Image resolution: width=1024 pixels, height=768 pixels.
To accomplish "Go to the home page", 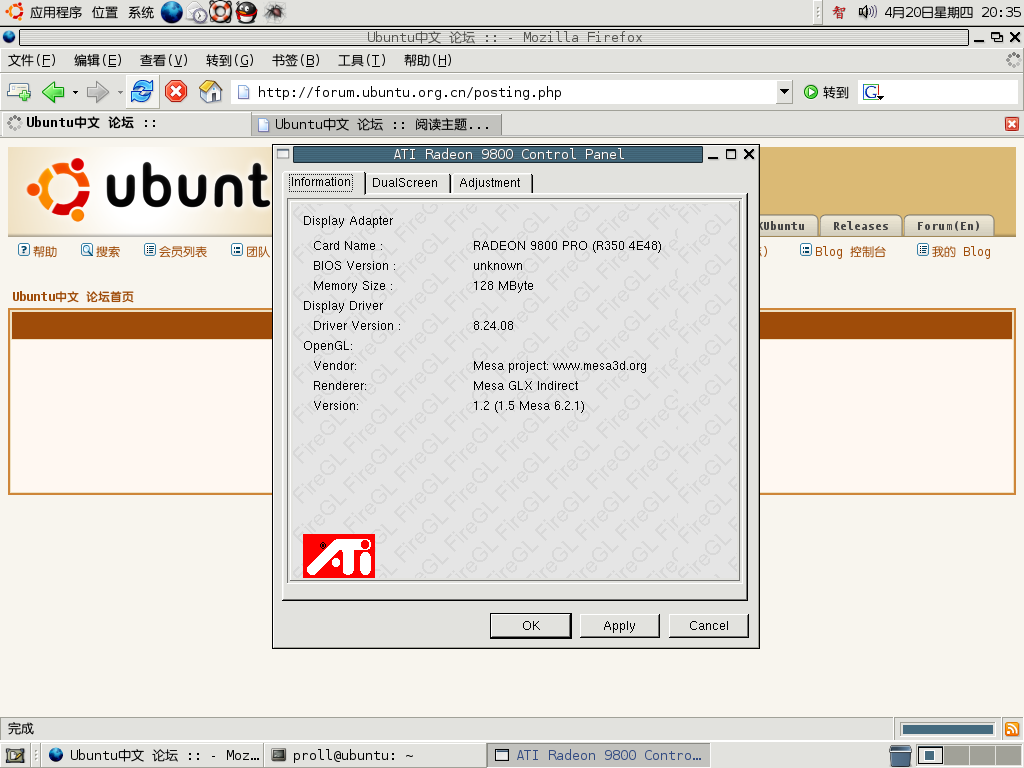I will pos(210,92).
